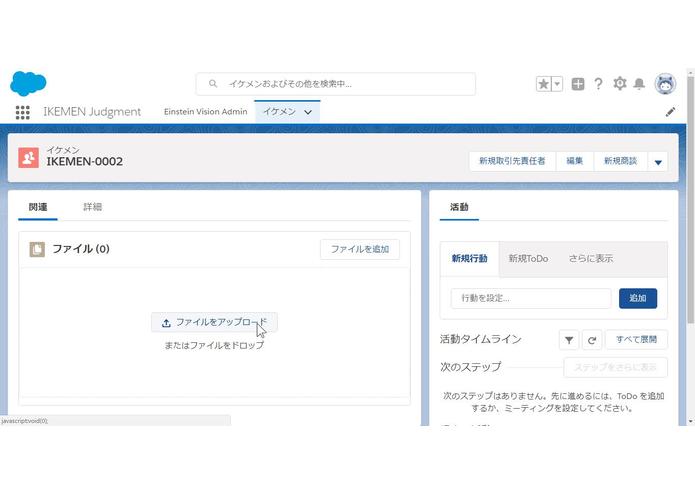Open the setup gear icon
Screen dimensions: 695x494
[x=620, y=83]
